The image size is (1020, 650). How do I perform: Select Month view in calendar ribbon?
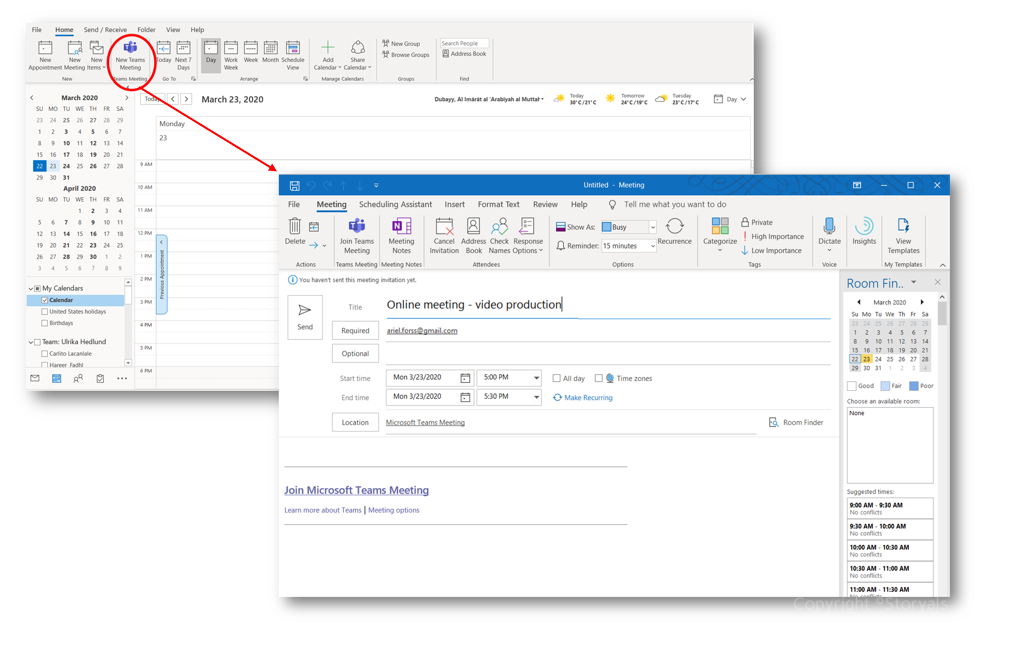point(271,52)
